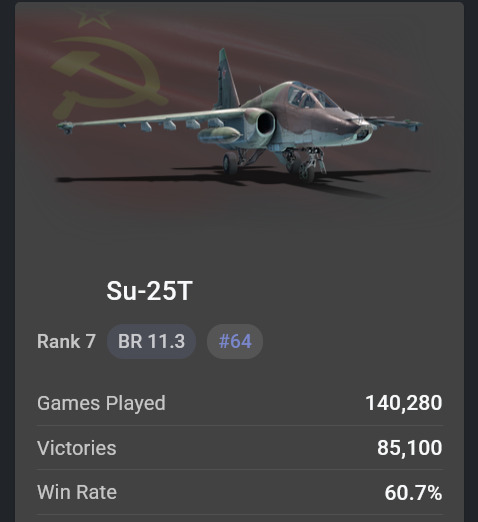The image size is (478, 522).
Task: Click the Su-25T aircraft image
Action: (240, 117)
